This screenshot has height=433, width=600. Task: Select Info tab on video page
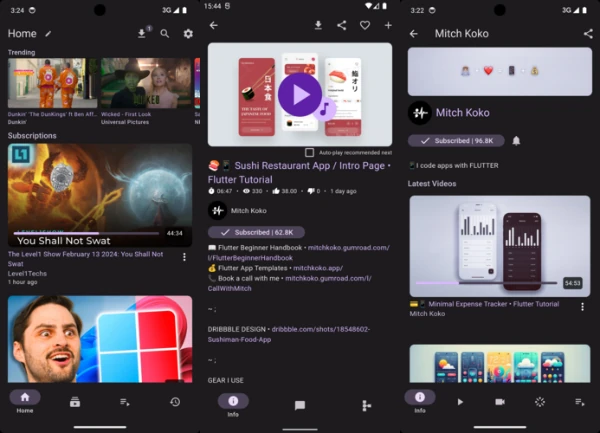[233, 405]
